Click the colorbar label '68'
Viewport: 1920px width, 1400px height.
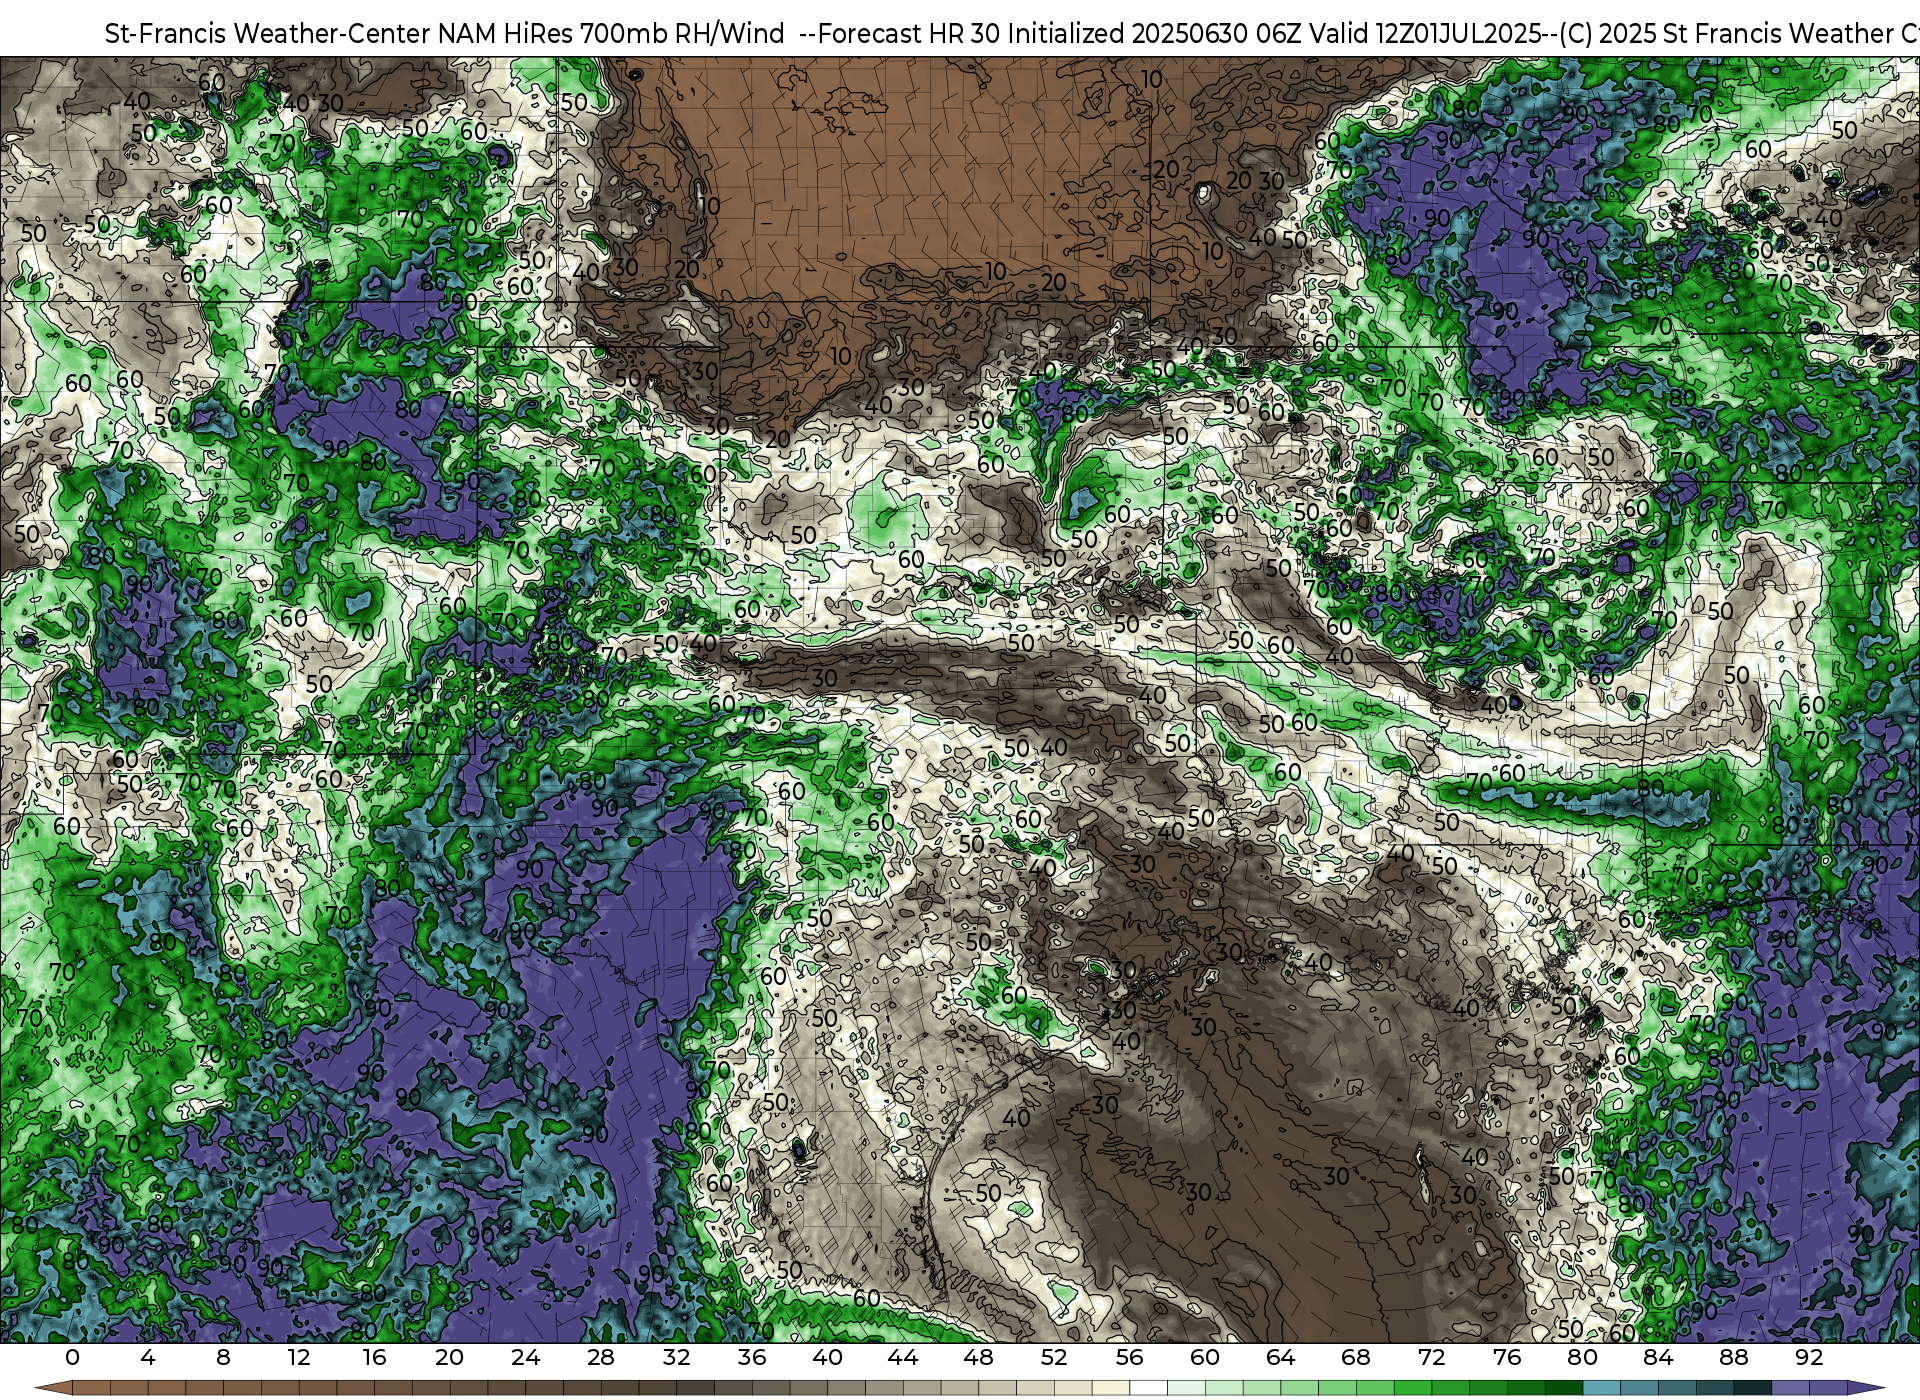coord(1356,1357)
